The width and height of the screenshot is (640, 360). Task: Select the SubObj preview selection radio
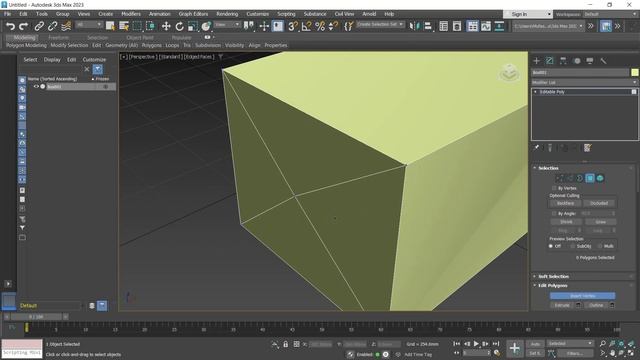click(x=573, y=246)
